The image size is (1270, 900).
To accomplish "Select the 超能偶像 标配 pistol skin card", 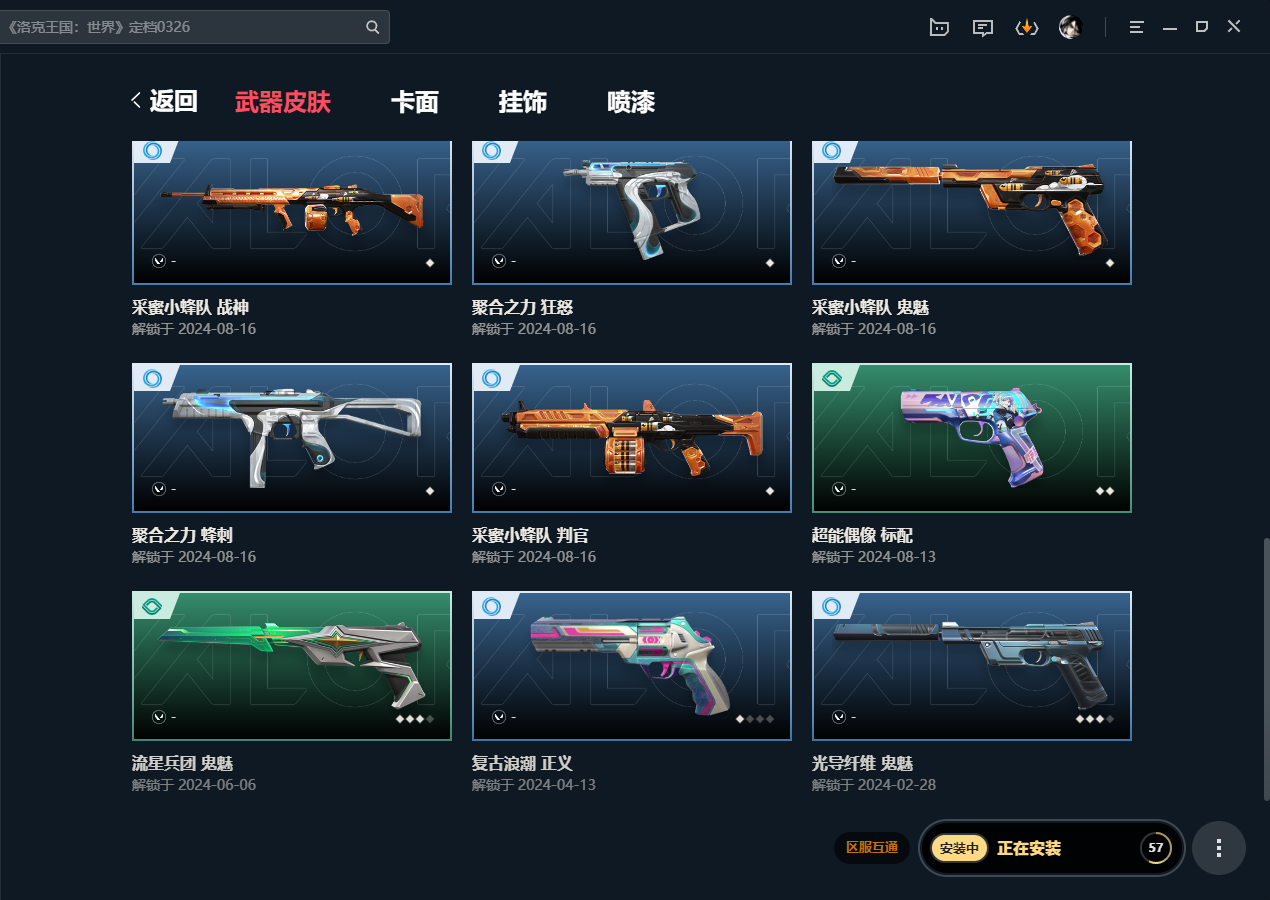I will pos(972,438).
